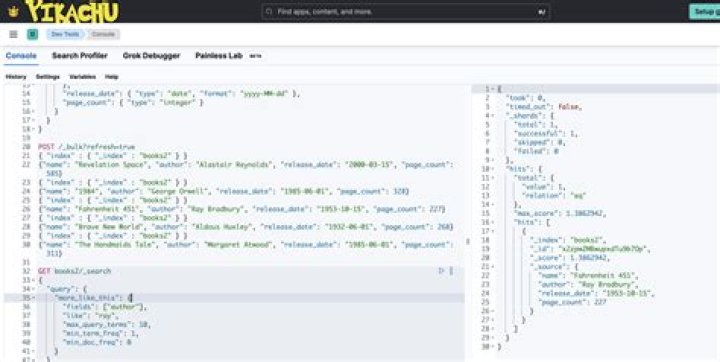Click the GET books2/_search request line
This screenshot has width=720, height=362.
(x=74, y=271)
